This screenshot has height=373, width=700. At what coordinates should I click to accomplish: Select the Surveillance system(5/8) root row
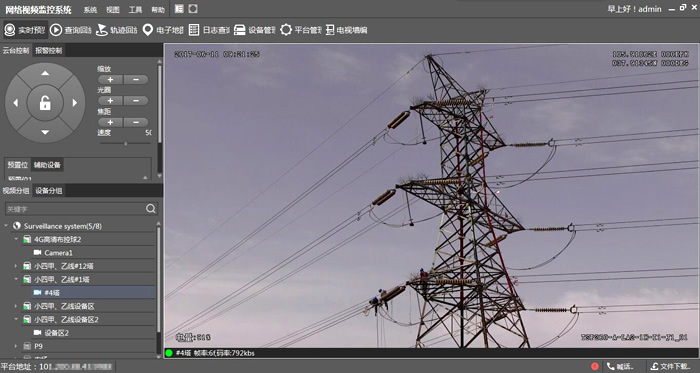[x=62, y=226]
